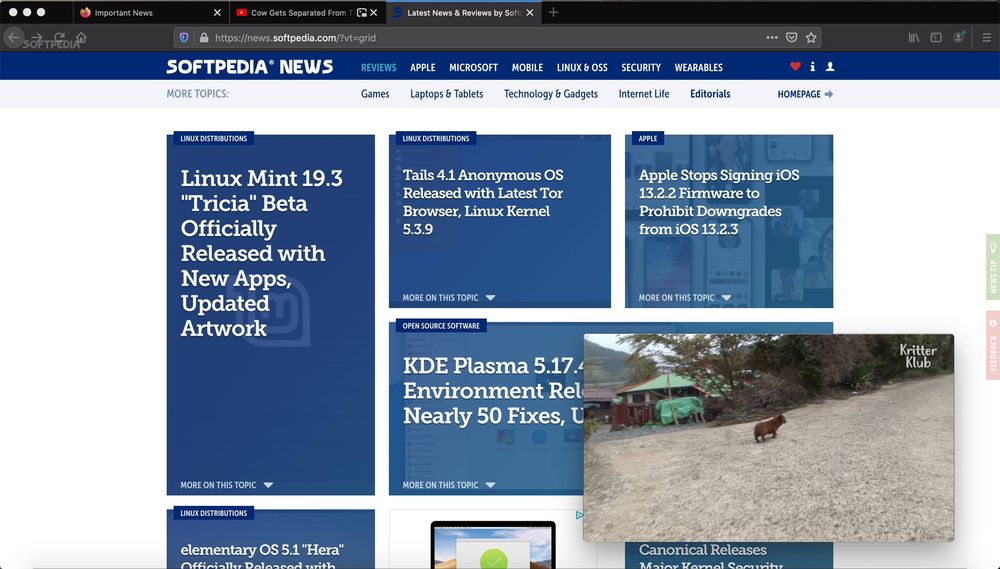Open the Linux Mint 19.3 'Tricia' Beta article

(x=261, y=253)
